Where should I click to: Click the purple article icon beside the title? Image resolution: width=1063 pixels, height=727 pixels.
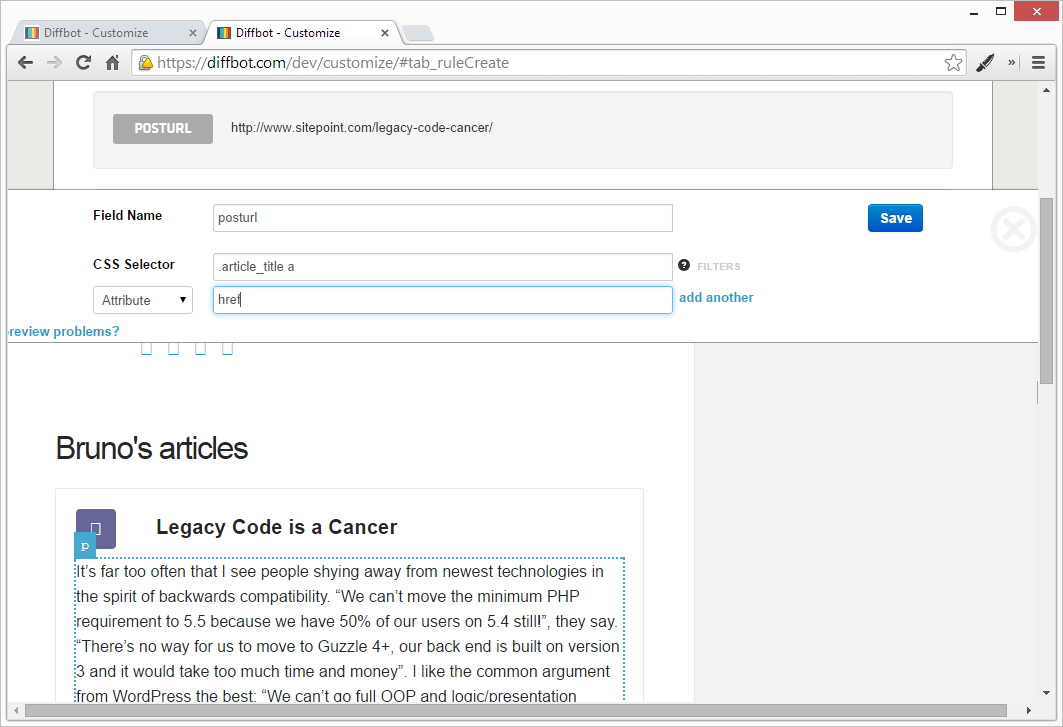96,528
